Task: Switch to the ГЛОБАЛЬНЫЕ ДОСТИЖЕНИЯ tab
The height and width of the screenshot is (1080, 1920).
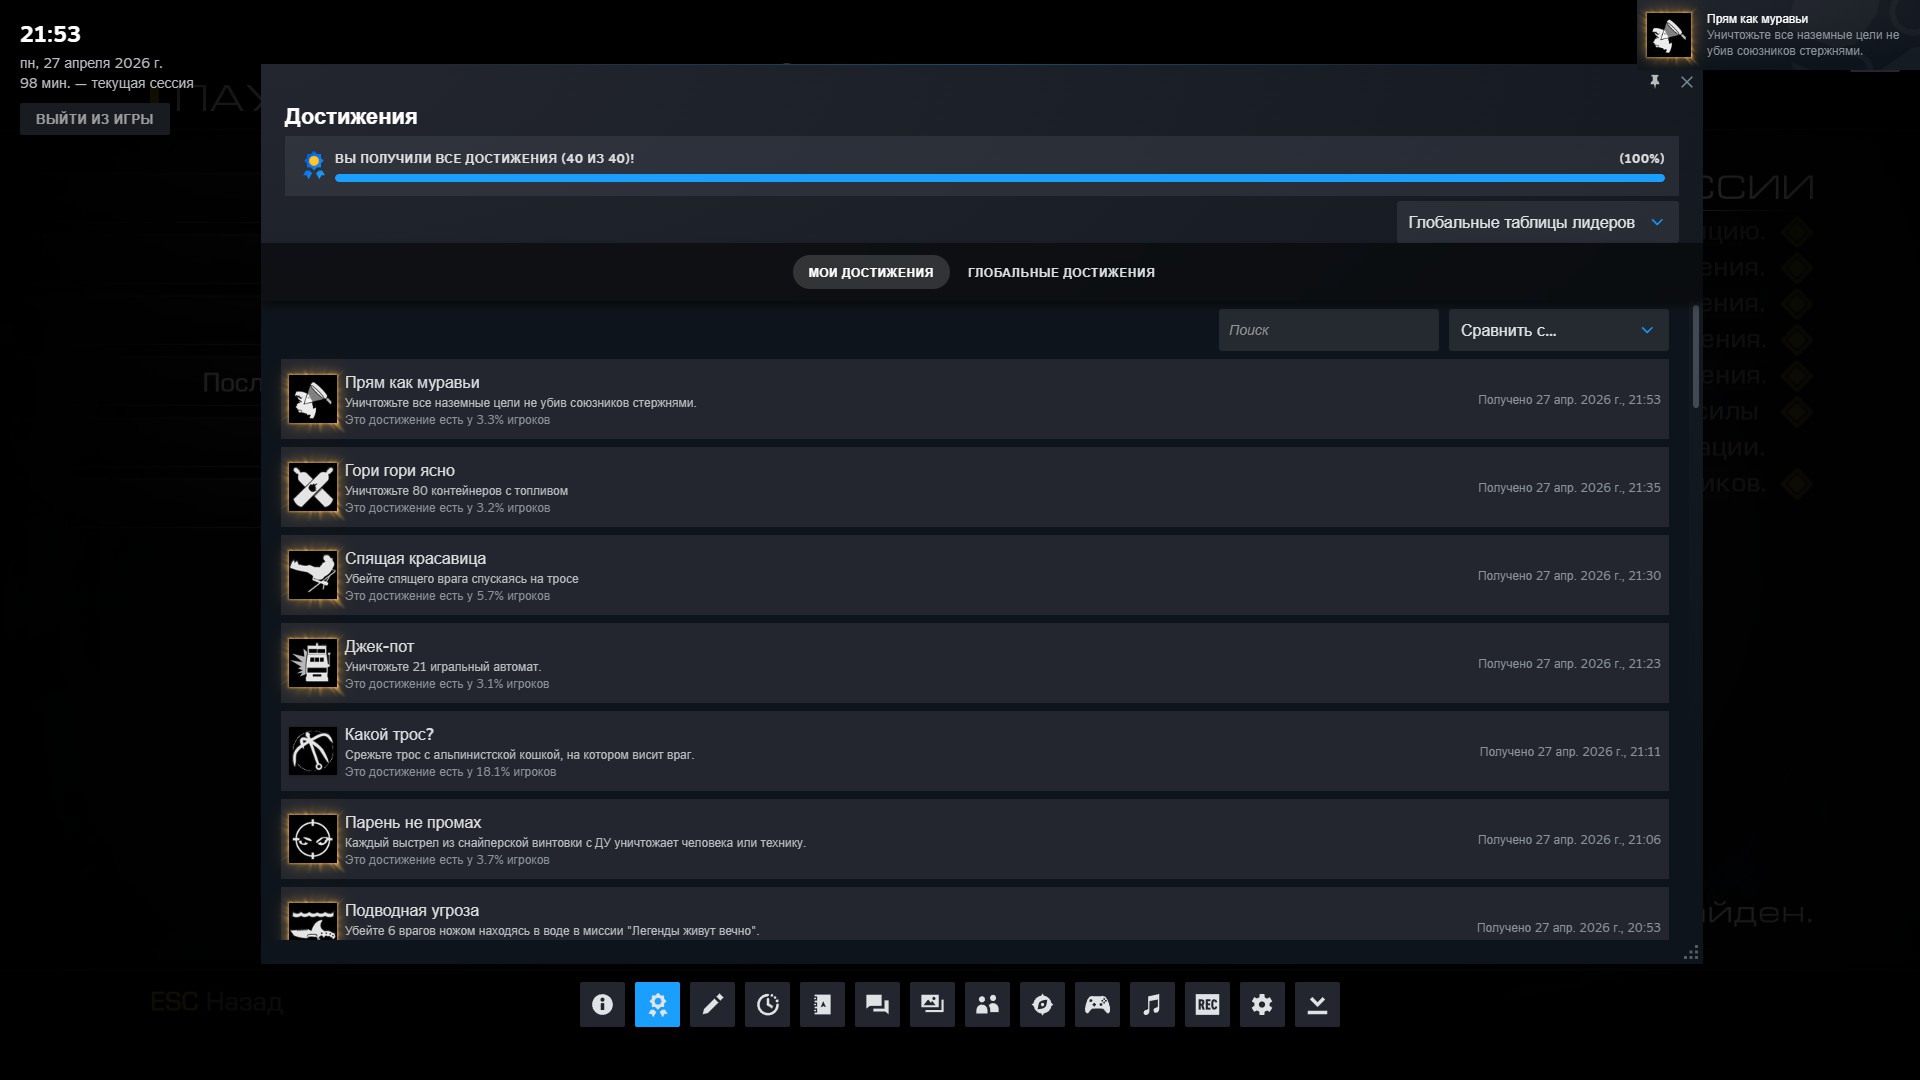Action: tap(1060, 272)
